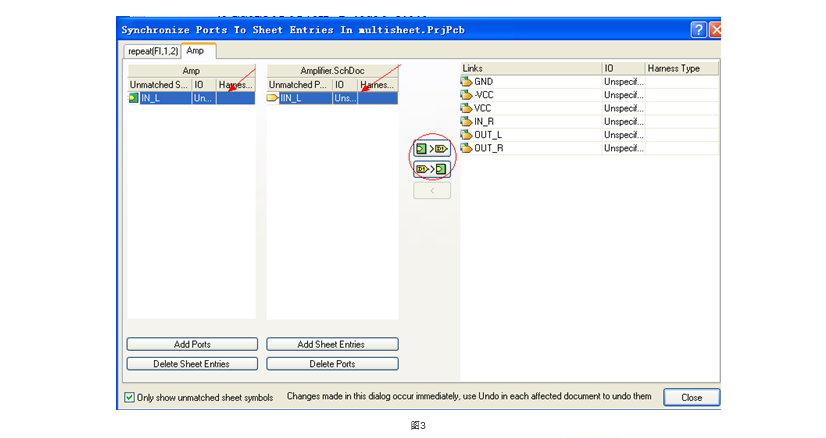Click the Delete Sheet Entries button
This screenshot has width=826, height=438.
[x=192, y=364]
